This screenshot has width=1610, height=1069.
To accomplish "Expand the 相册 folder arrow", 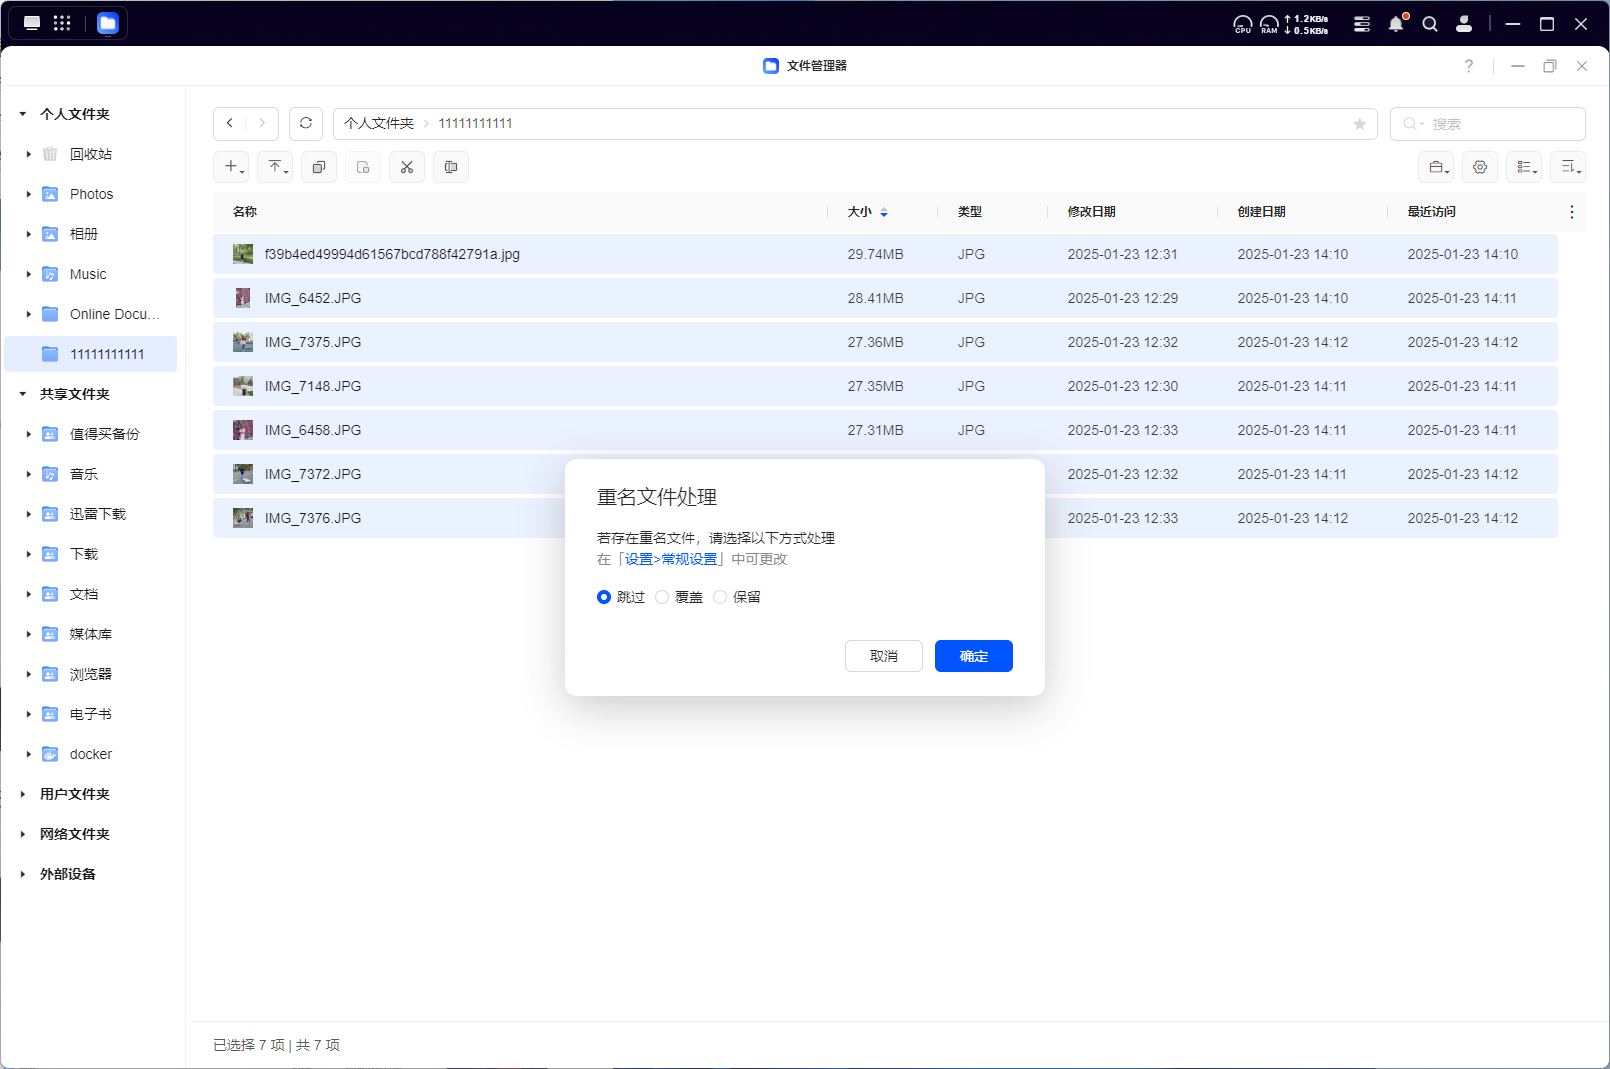I will (x=29, y=234).
